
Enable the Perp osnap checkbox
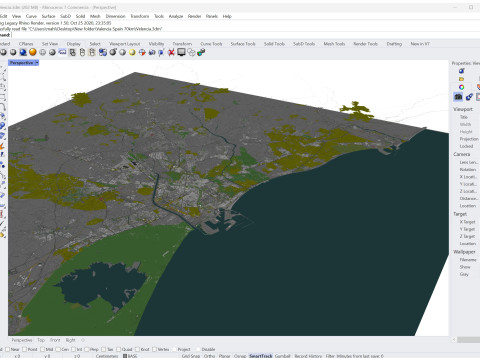coord(86,349)
